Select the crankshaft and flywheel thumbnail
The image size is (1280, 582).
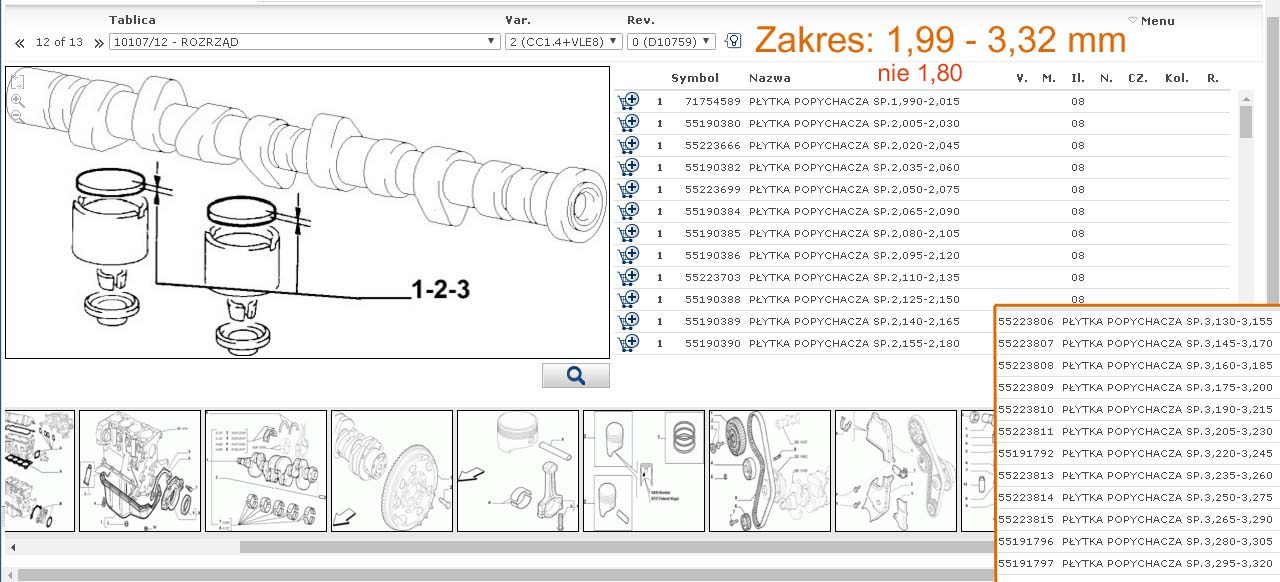tap(392, 470)
